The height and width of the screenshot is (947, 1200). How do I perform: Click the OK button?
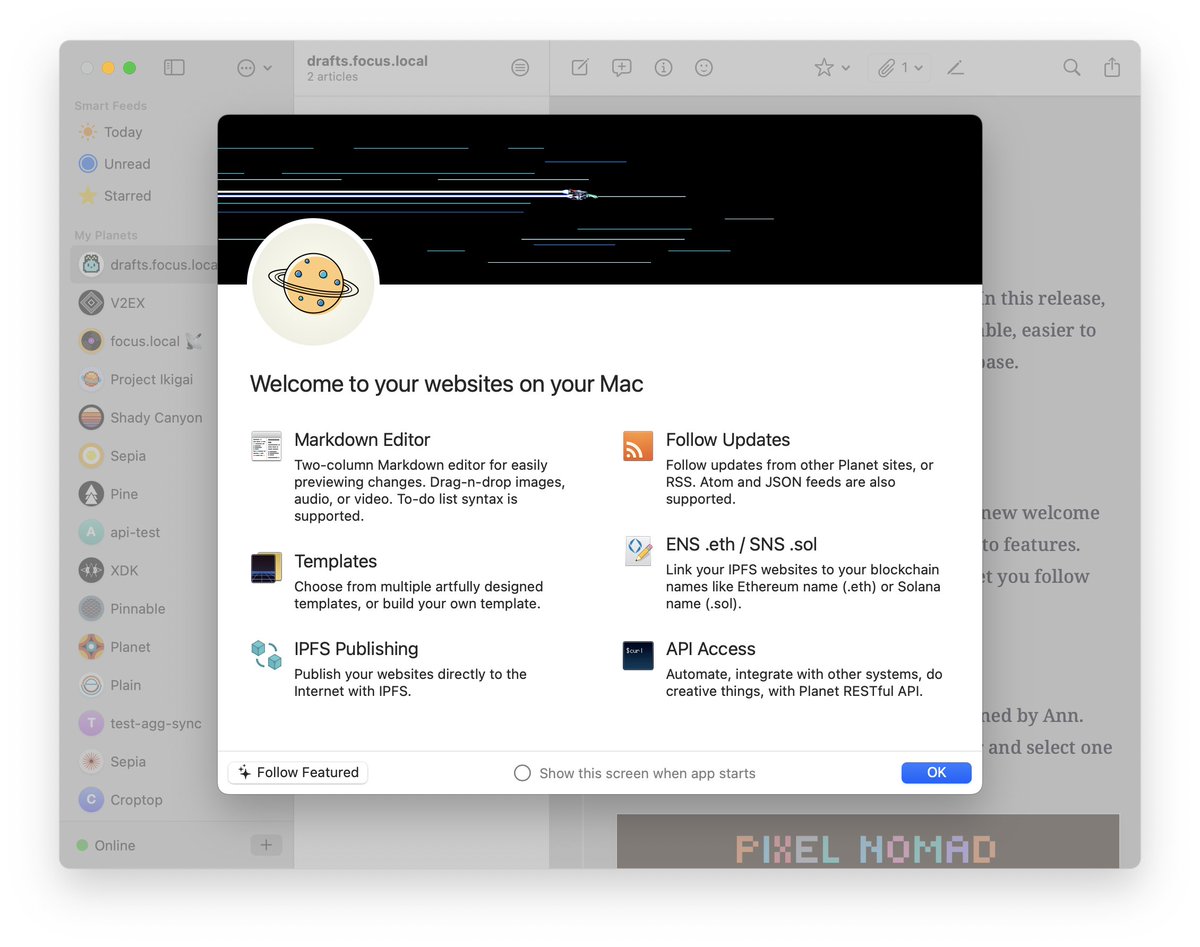(x=936, y=773)
